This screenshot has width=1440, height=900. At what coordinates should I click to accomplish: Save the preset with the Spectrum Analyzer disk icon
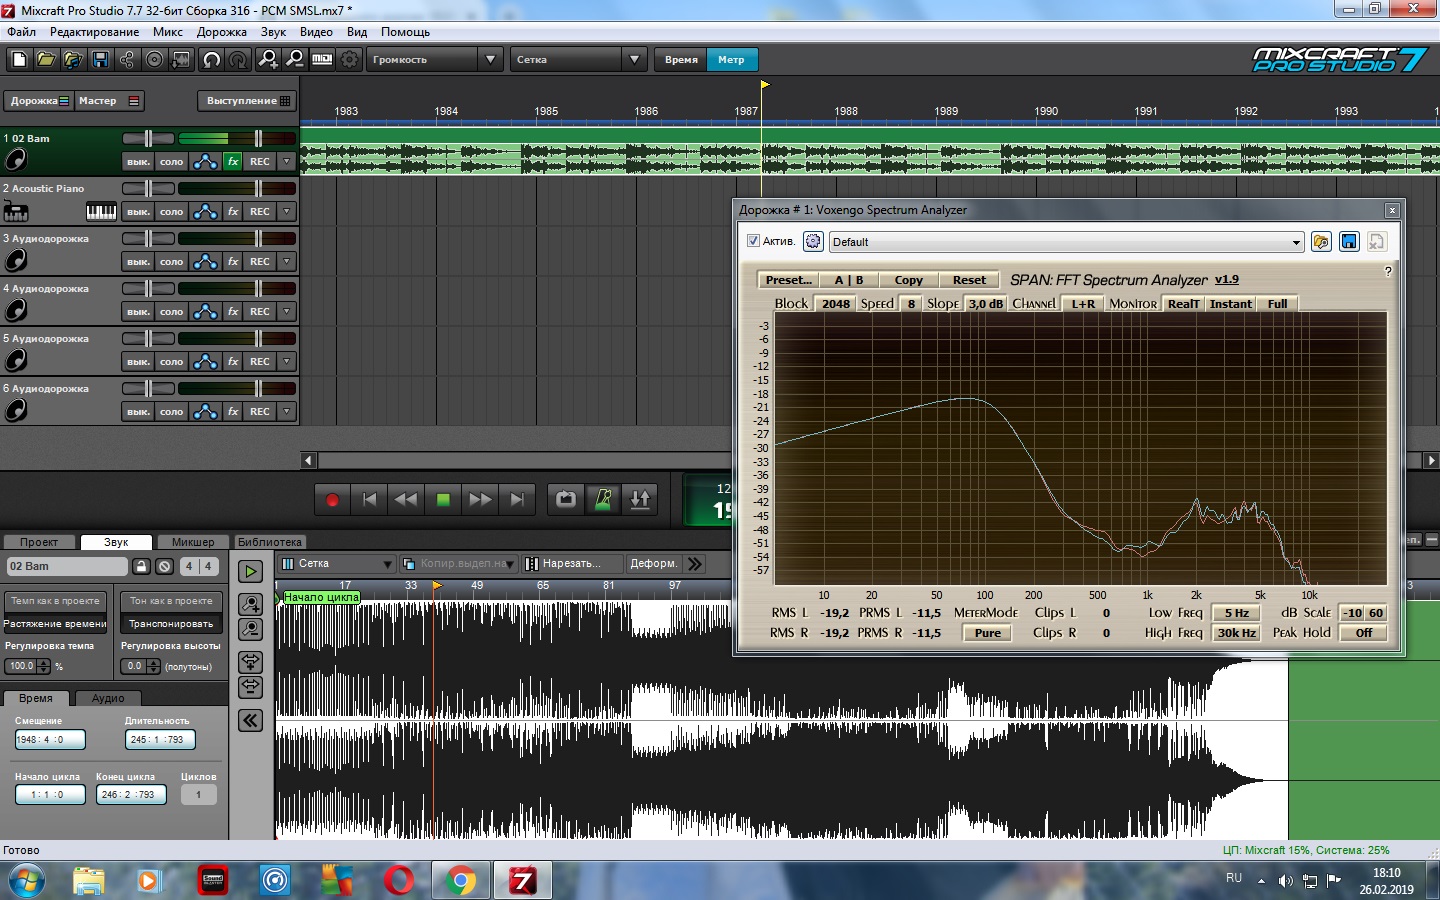[1349, 241]
